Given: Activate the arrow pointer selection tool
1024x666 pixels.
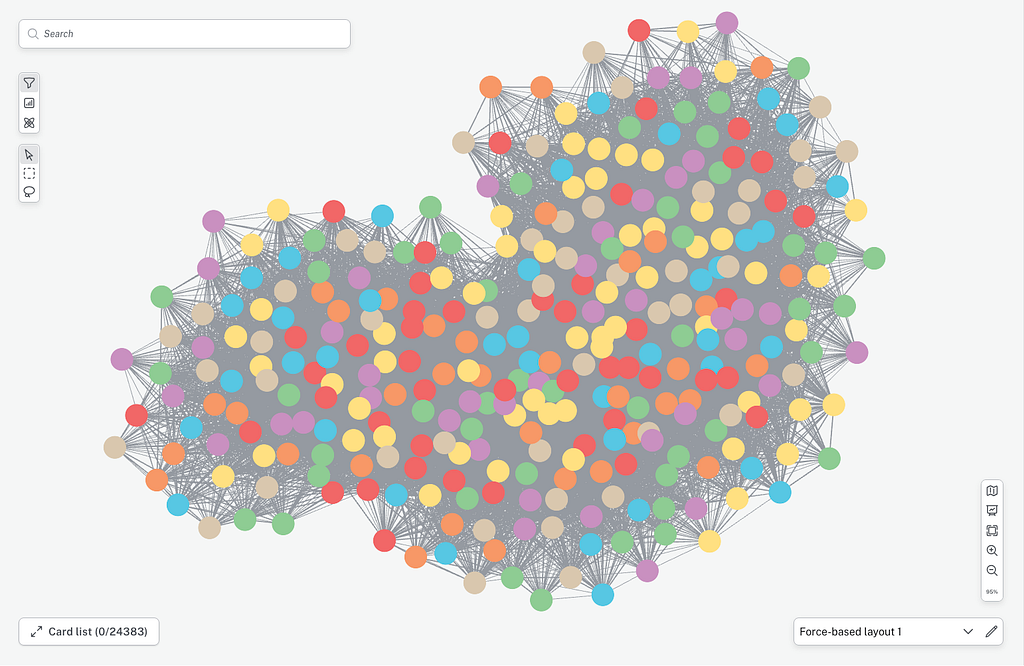Looking at the screenshot, I should click(x=29, y=155).
